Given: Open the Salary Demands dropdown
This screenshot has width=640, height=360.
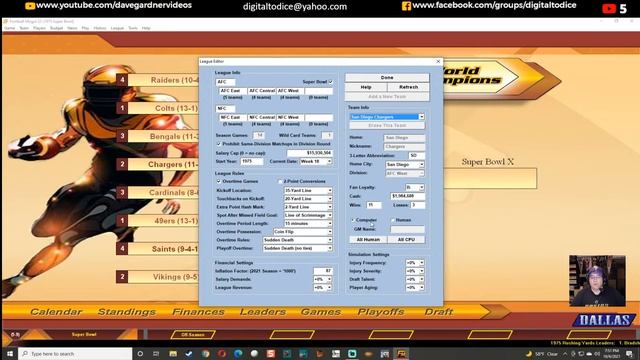Looking at the screenshot, I should point(329,280).
